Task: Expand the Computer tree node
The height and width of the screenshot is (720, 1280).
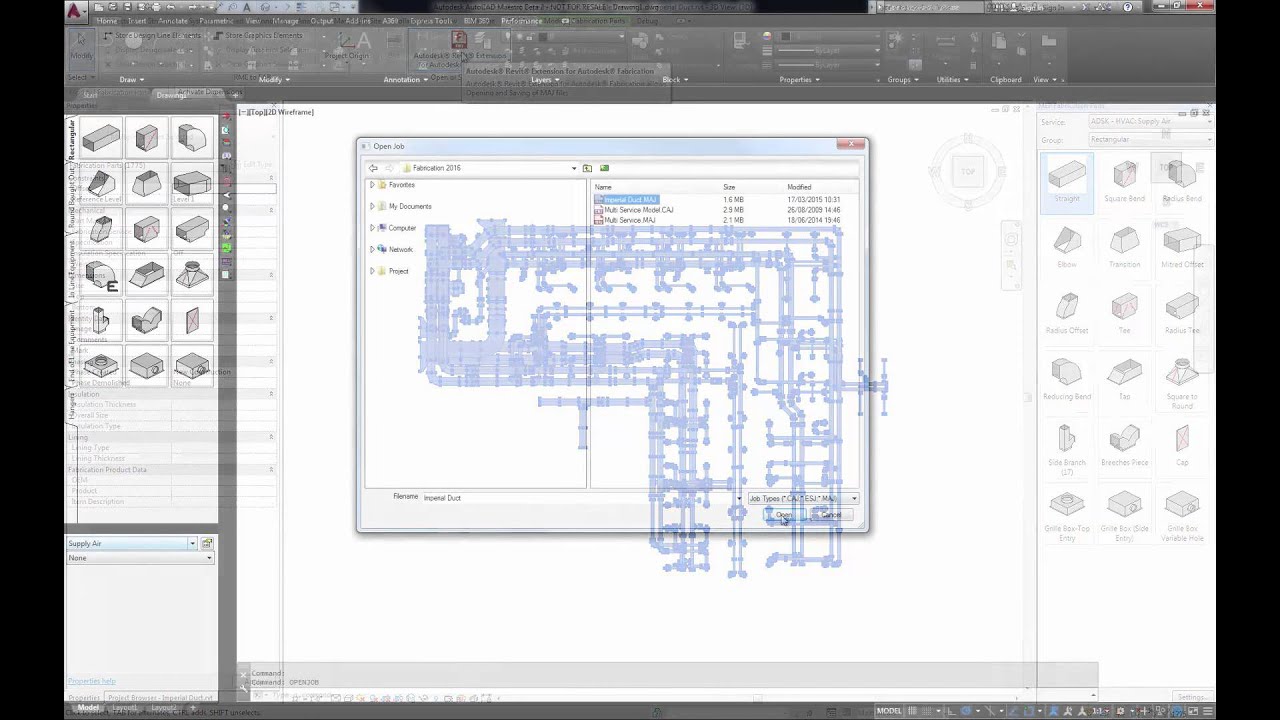Action: tap(372, 228)
